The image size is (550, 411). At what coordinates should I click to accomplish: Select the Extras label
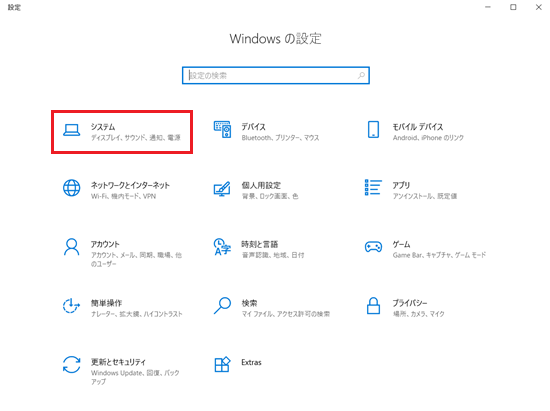[251, 362]
